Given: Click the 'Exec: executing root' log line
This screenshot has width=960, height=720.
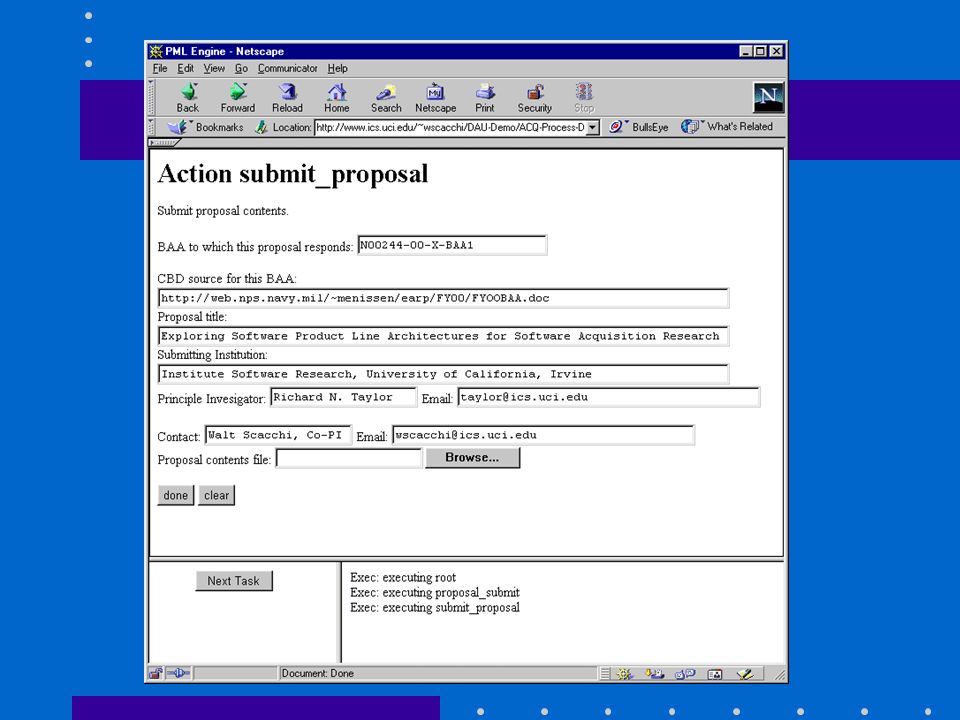Looking at the screenshot, I should (403, 577).
